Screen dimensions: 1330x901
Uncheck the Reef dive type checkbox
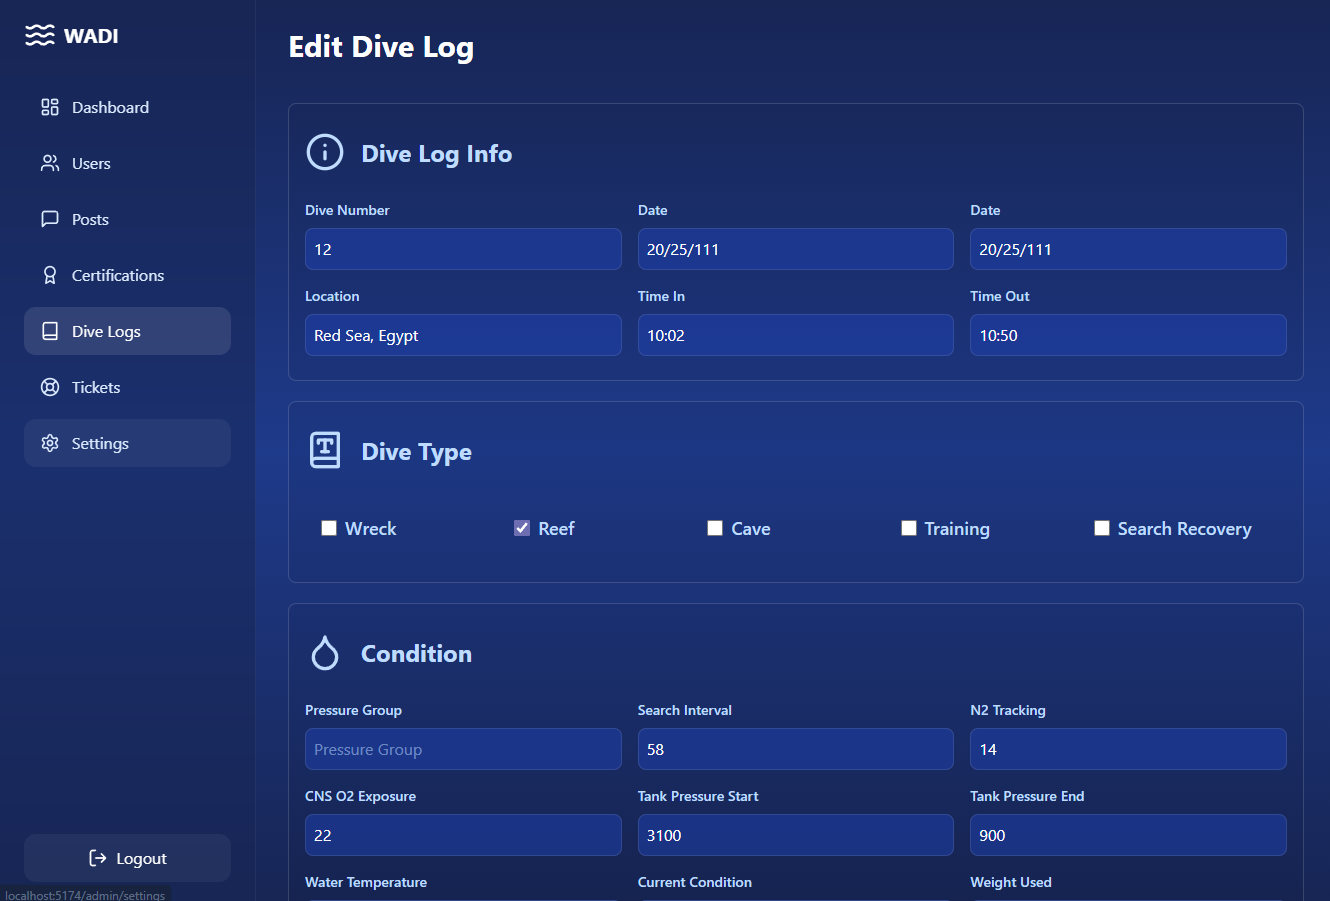[522, 528]
